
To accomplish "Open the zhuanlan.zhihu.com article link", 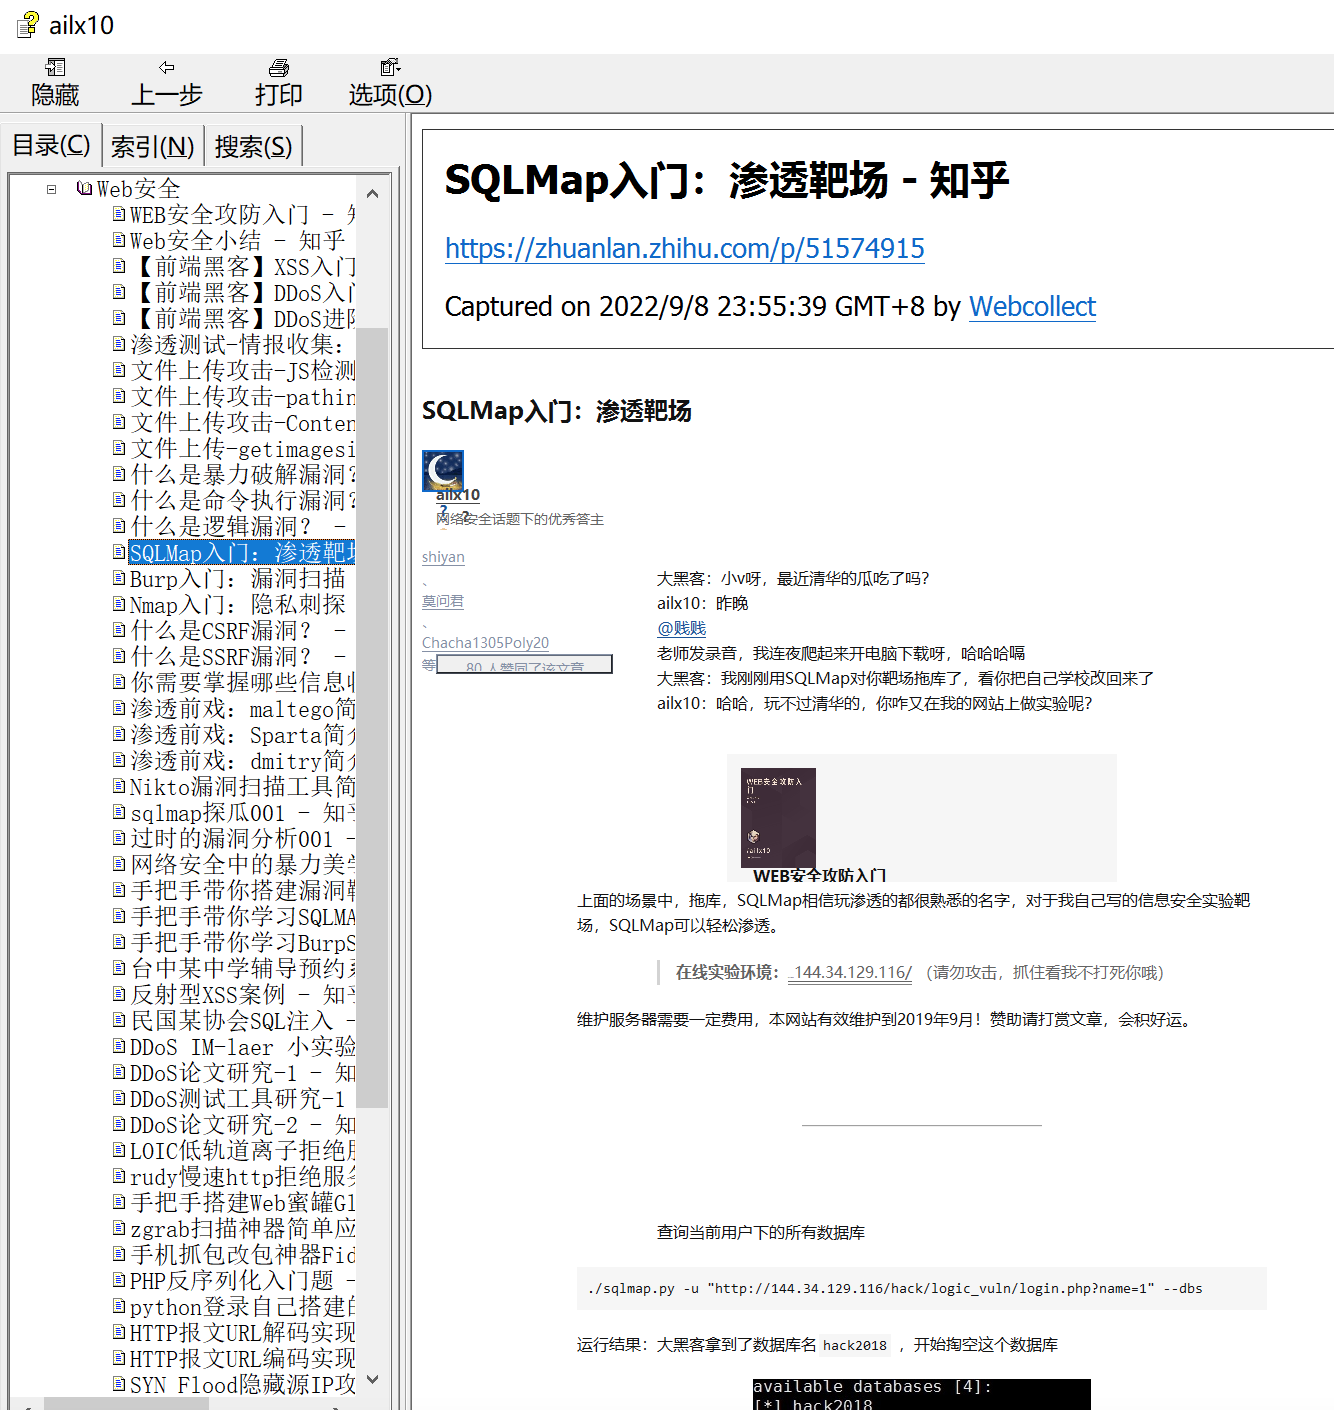I will click(x=685, y=248).
